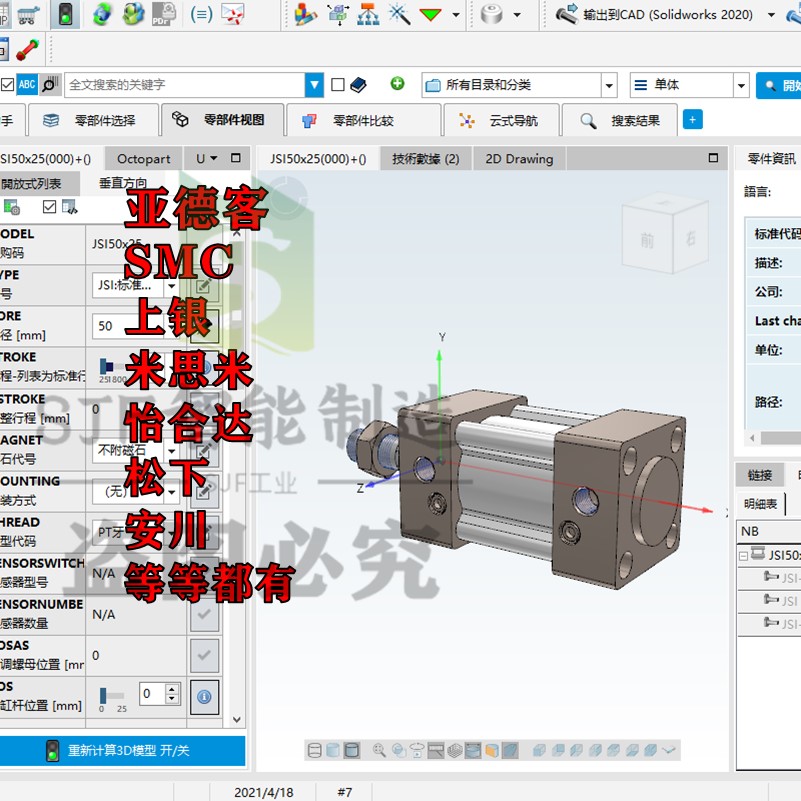The image size is (801, 801).
Task: Click the globe with user icon
Action: coord(133,14)
